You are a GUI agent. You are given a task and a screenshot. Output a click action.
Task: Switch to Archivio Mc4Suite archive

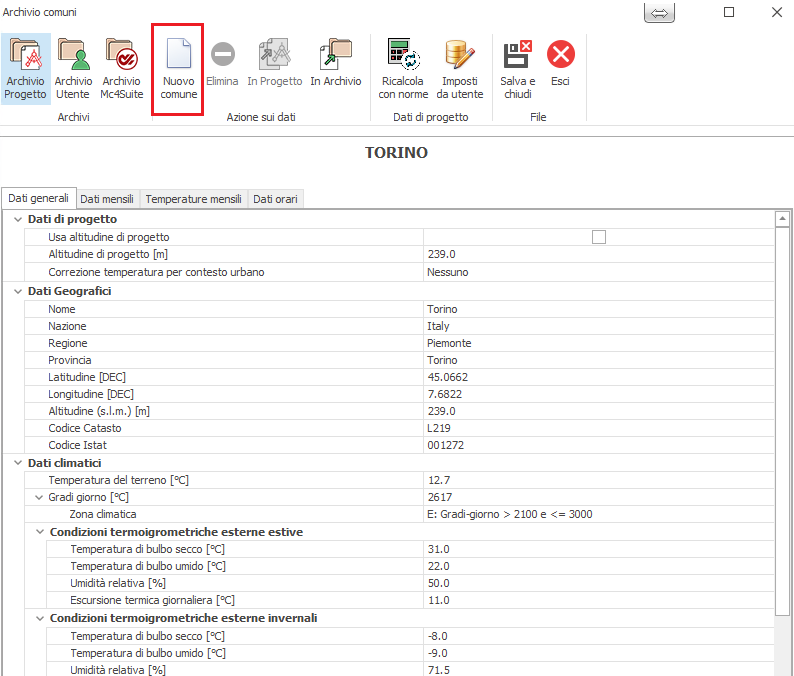(121, 68)
